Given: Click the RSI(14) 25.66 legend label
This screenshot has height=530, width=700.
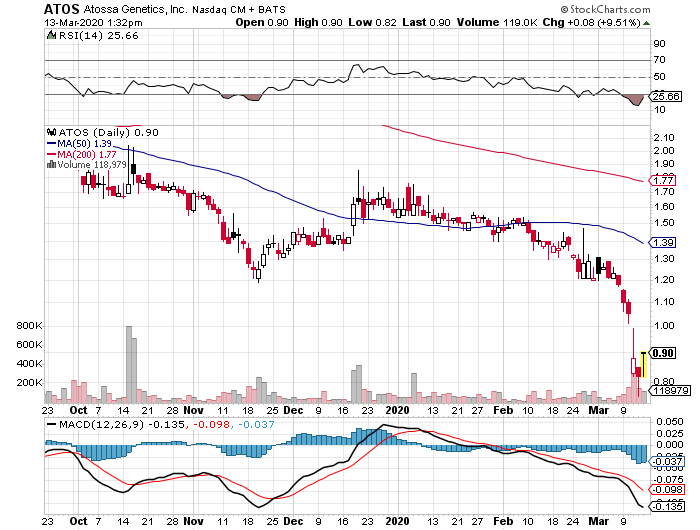Looking at the screenshot, I should (x=99, y=36).
